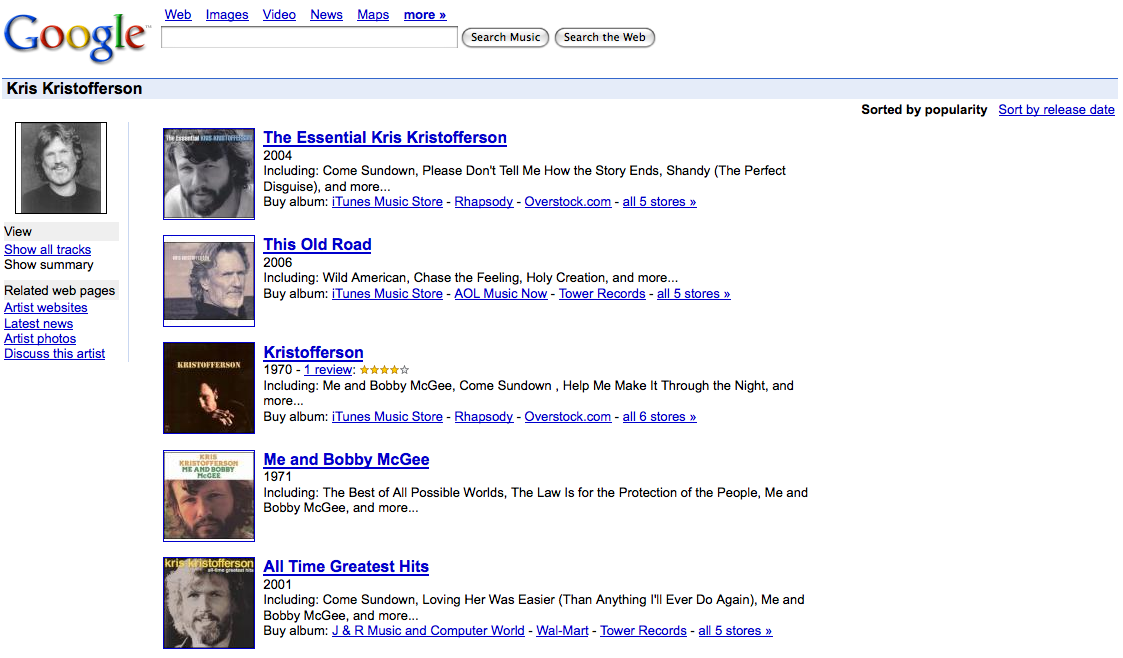Click All Time Greatest Hits album cover
The width and height of the screenshot is (1123, 658).
pos(209,603)
